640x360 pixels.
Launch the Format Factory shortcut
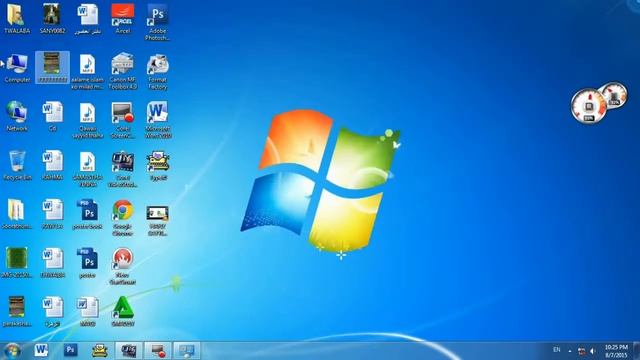pyautogui.click(x=158, y=71)
